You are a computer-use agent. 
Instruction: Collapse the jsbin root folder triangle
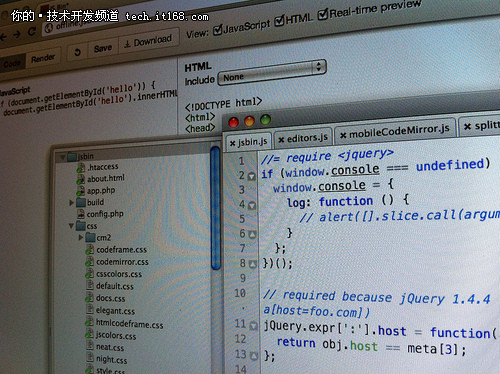[x=62, y=157]
